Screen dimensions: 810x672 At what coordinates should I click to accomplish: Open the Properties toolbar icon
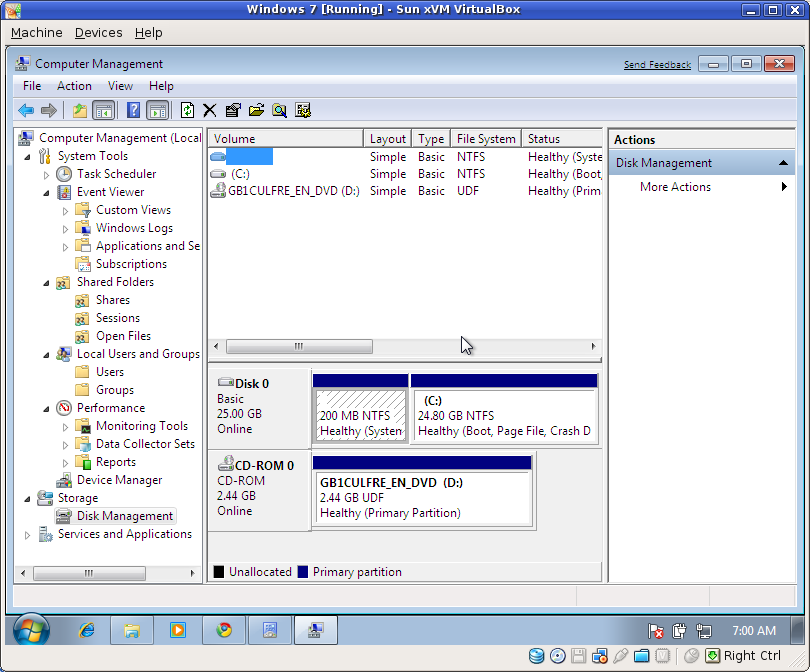[x=232, y=110]
